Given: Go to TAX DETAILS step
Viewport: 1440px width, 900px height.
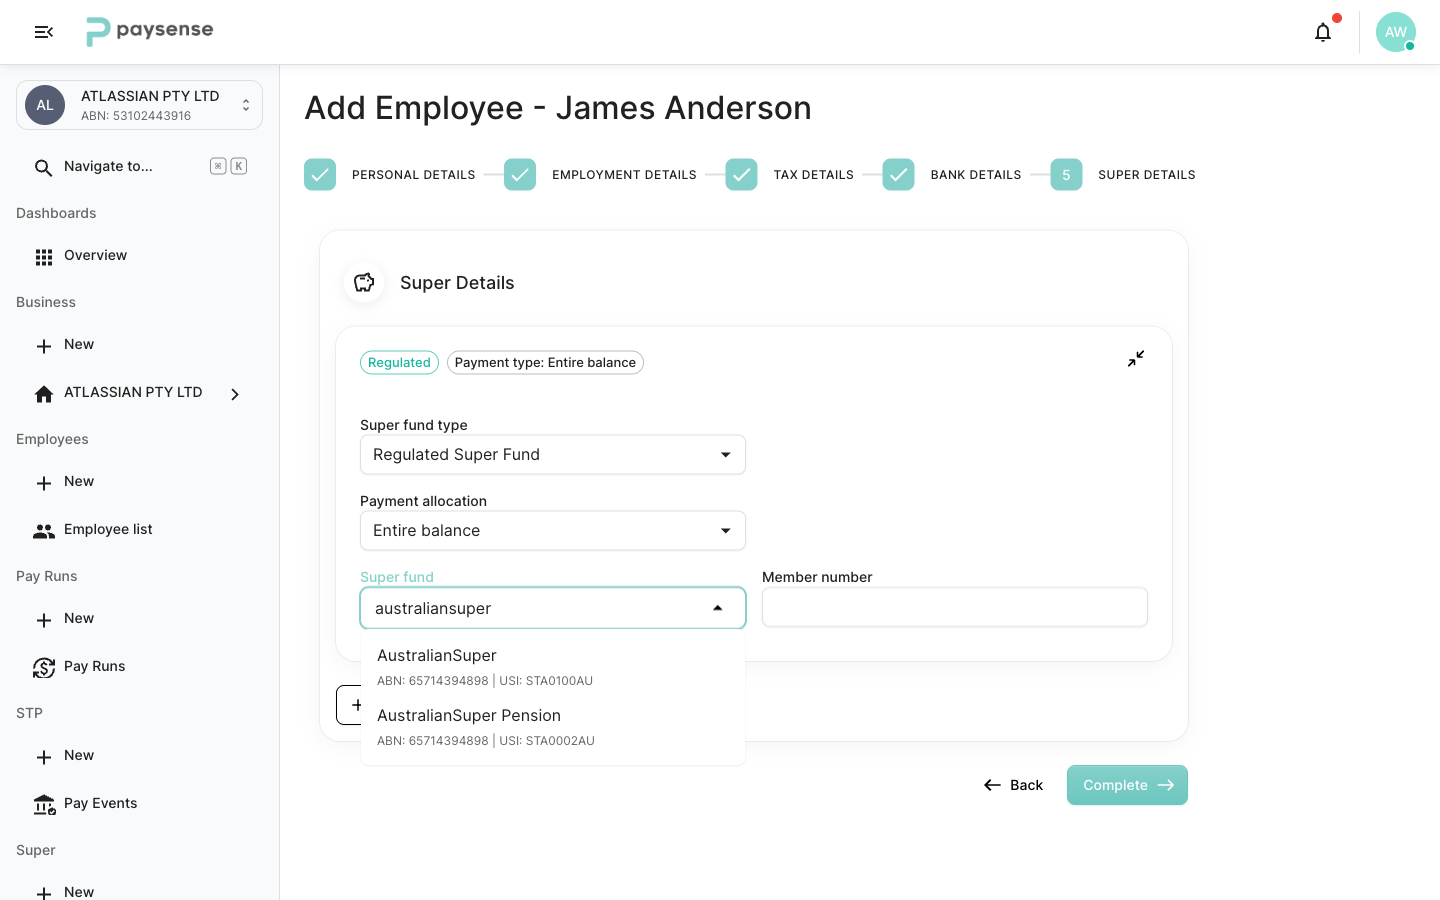Looking at the screenshot, I should [814, 175].
